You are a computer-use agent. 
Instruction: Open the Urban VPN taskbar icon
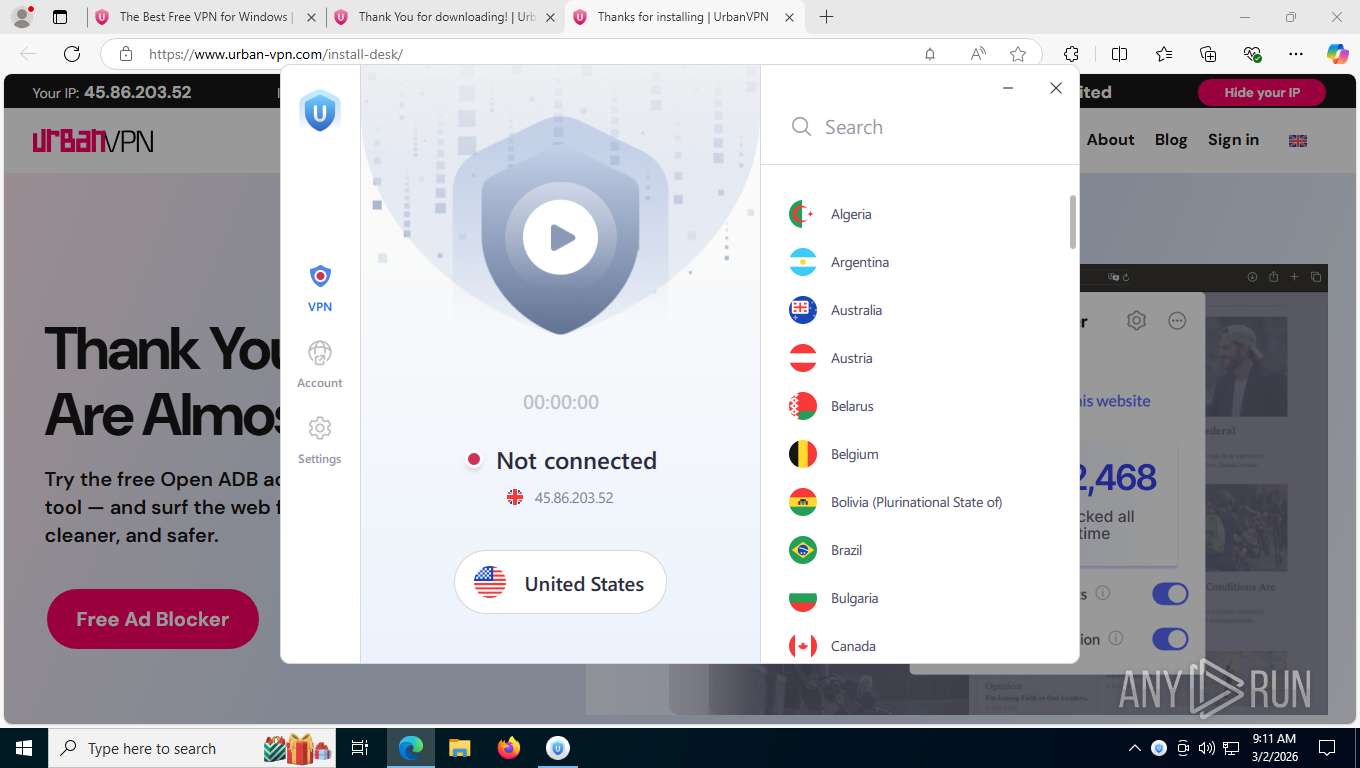(x=558, y=748)
